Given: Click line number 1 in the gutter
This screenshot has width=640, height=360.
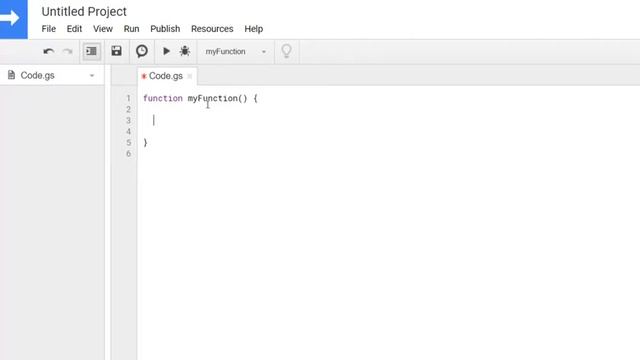Looking at the screenshot, I should point(129,98).
